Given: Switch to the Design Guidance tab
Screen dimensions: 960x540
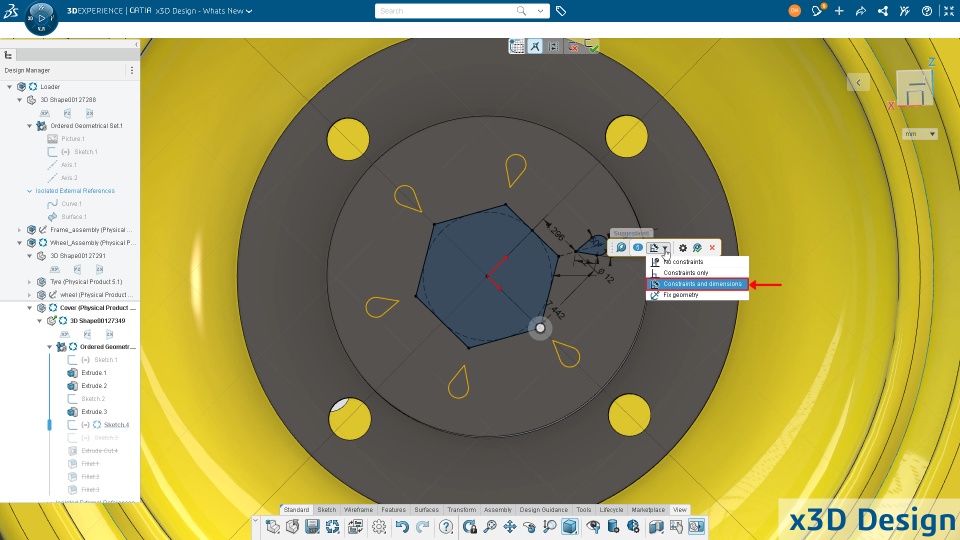Looking at the screenshot, I should pyautogui.click(x=544, y=509).
